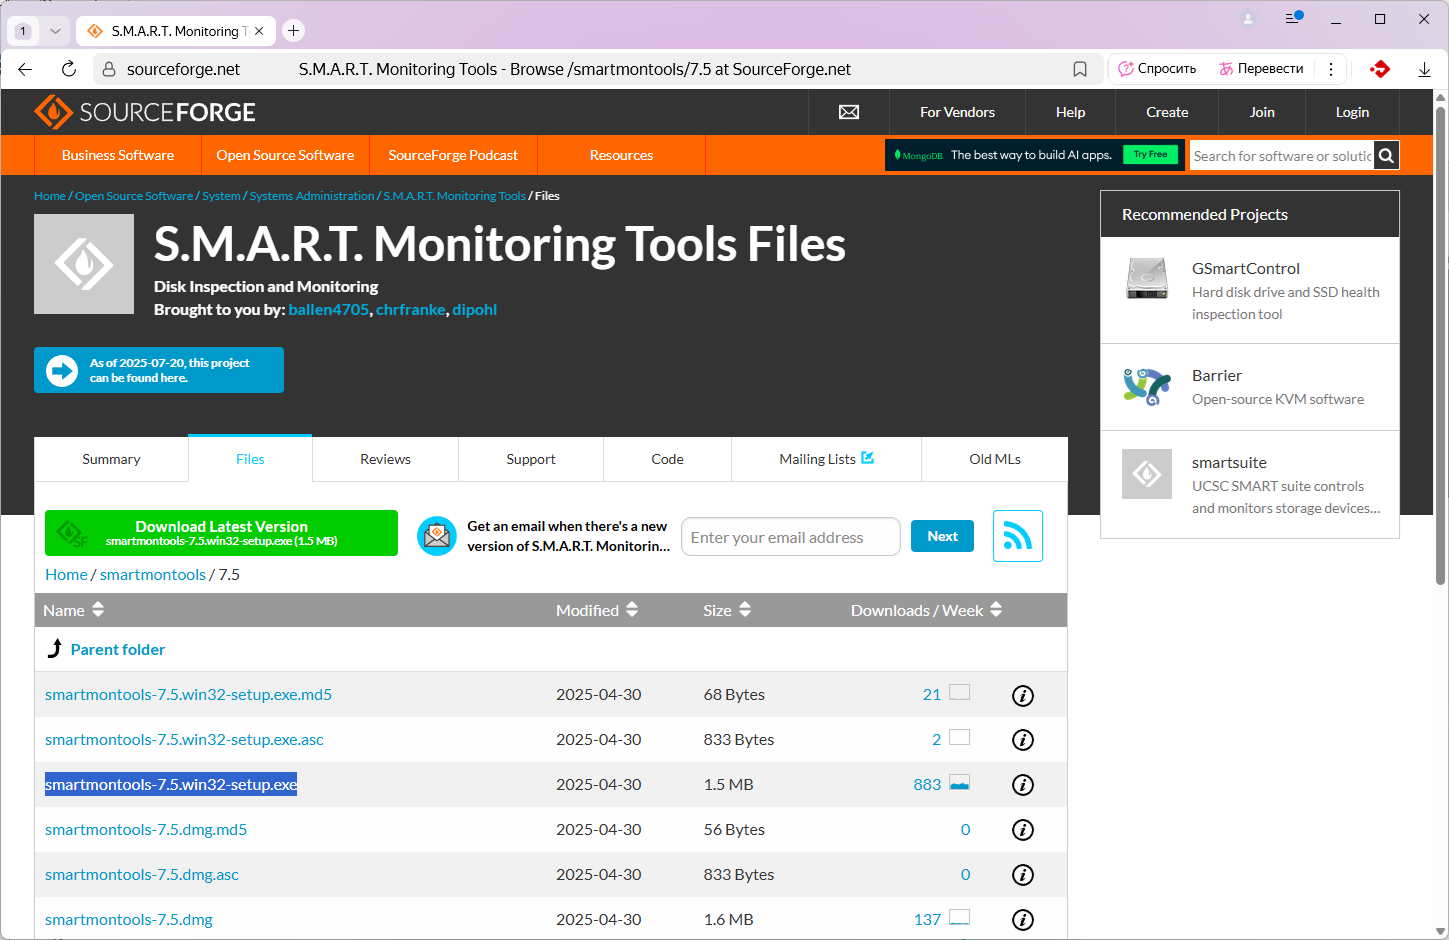1449x940 pixels.
Task: Click the external link icon by Mailing Lists
Action: point(868,458)
